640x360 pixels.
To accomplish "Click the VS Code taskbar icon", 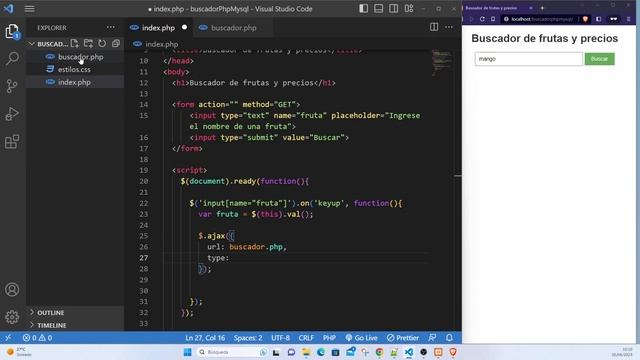I will point(409,352).
